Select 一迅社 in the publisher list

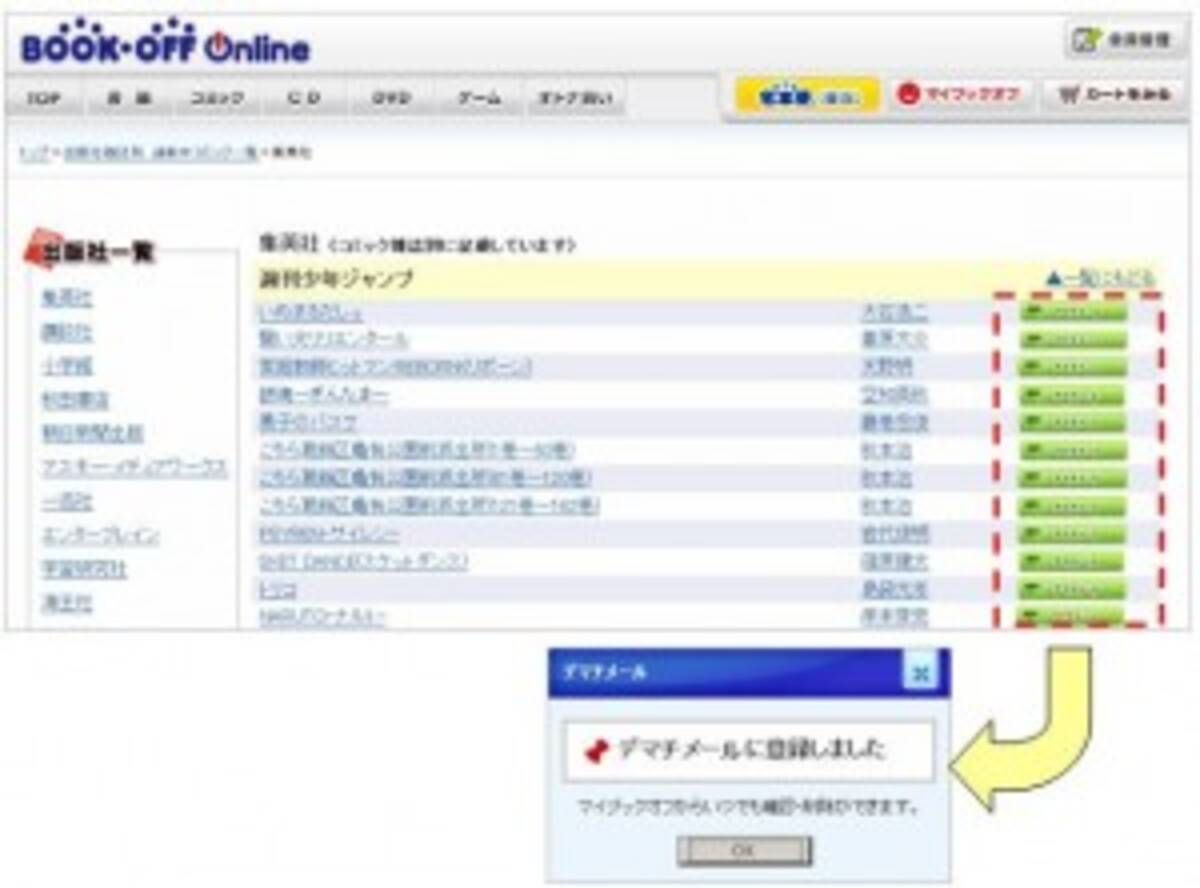coord(68,502)
